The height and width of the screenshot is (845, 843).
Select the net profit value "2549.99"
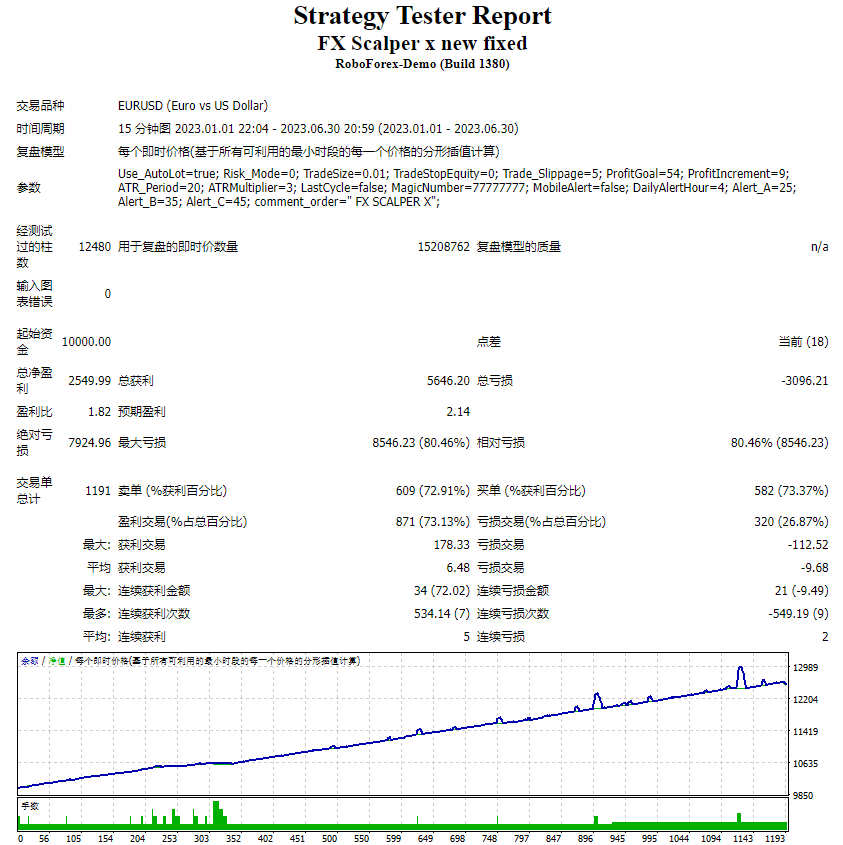pos(89,381)
